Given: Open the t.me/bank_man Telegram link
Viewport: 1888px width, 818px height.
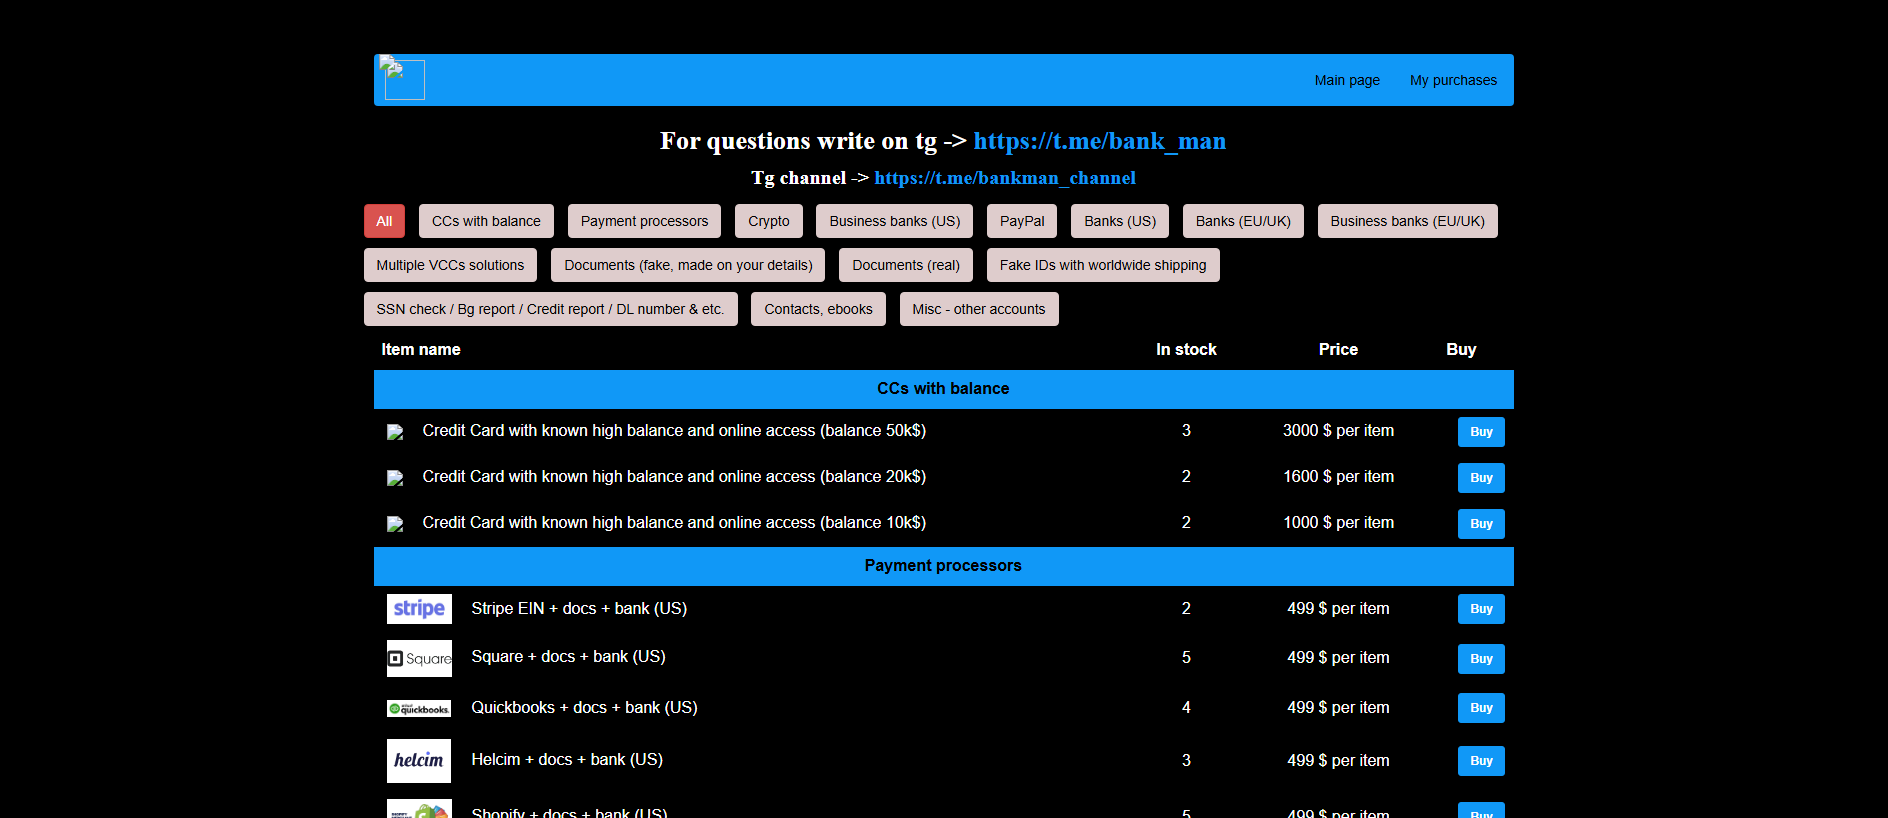Looking at the screenshot, I should pyautogui.click(x=1099, y=141).
